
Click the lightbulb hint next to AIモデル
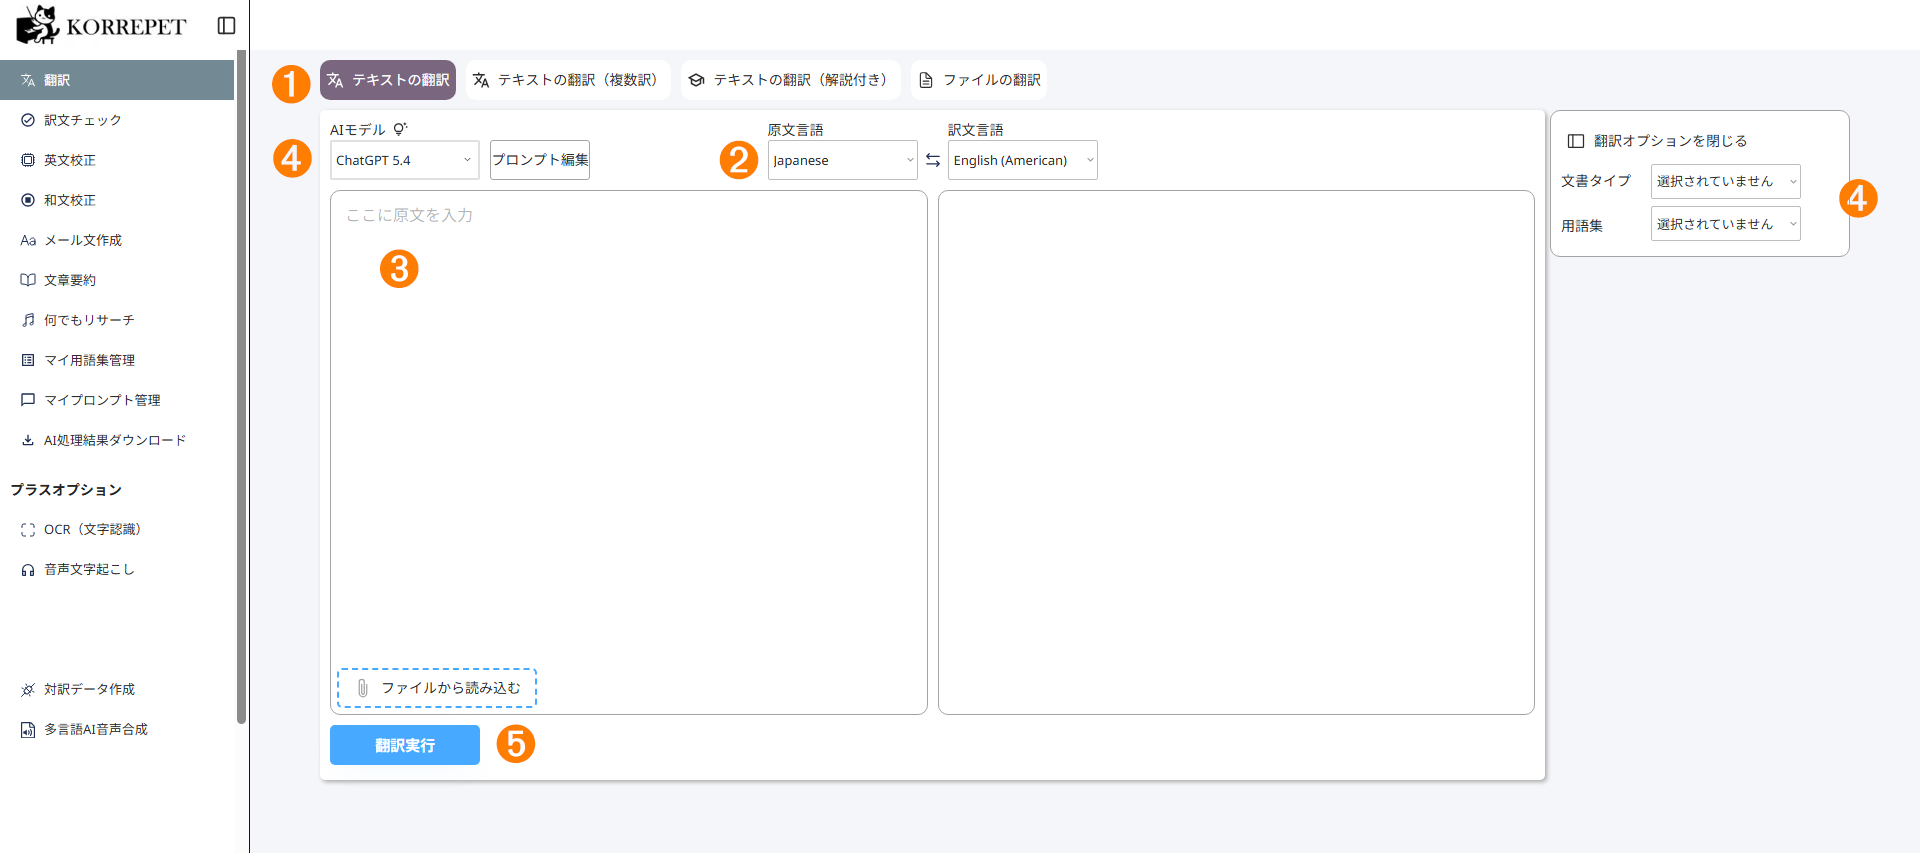[x=400, y=129]
